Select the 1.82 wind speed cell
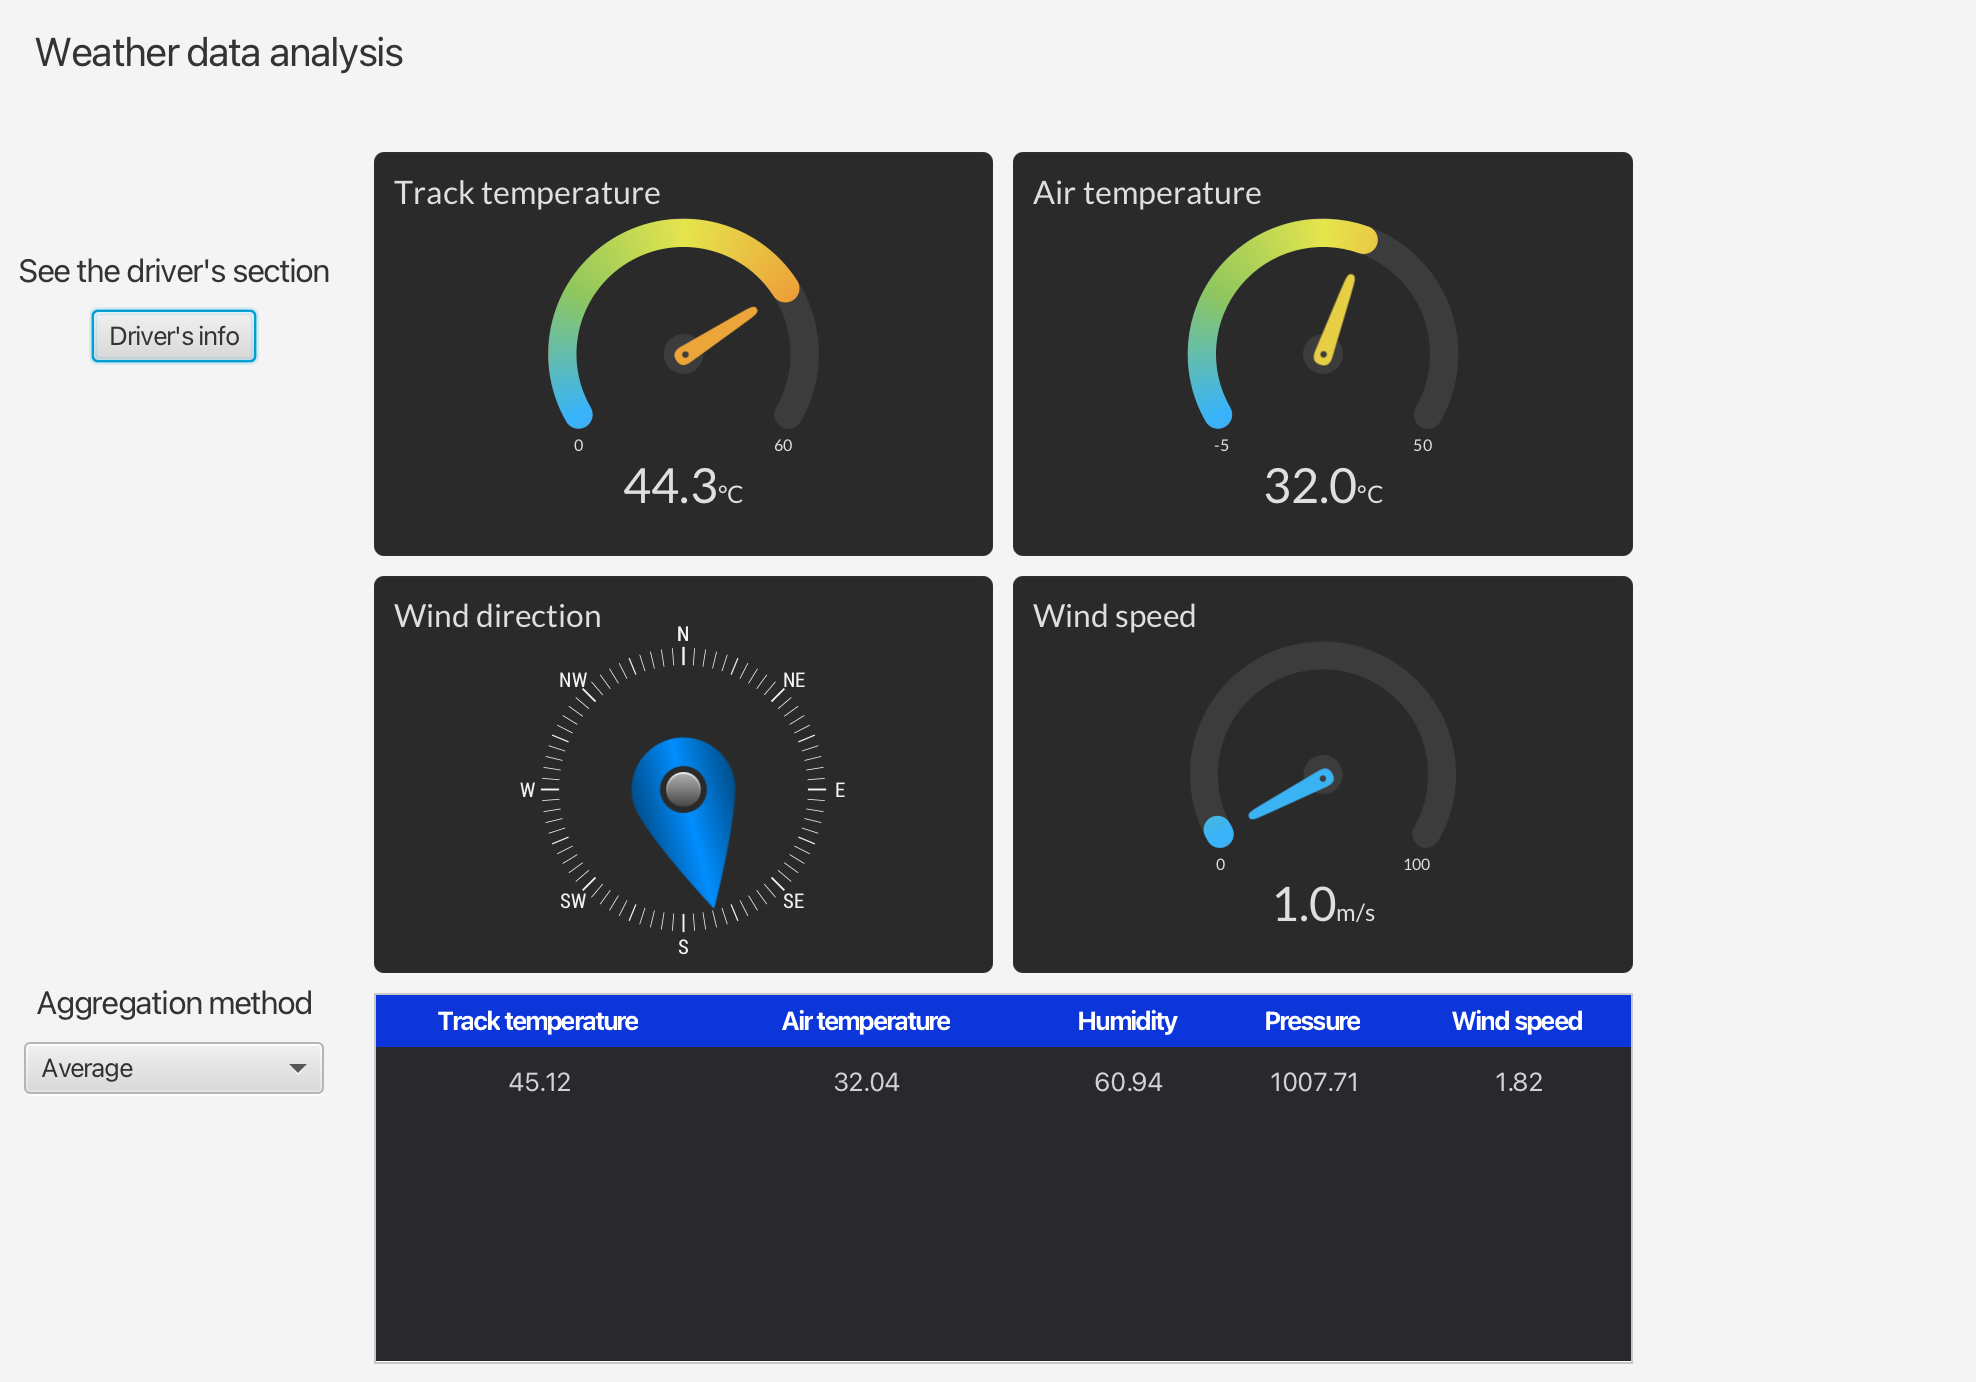1976x1382 pixels. click(1518, 1082)
